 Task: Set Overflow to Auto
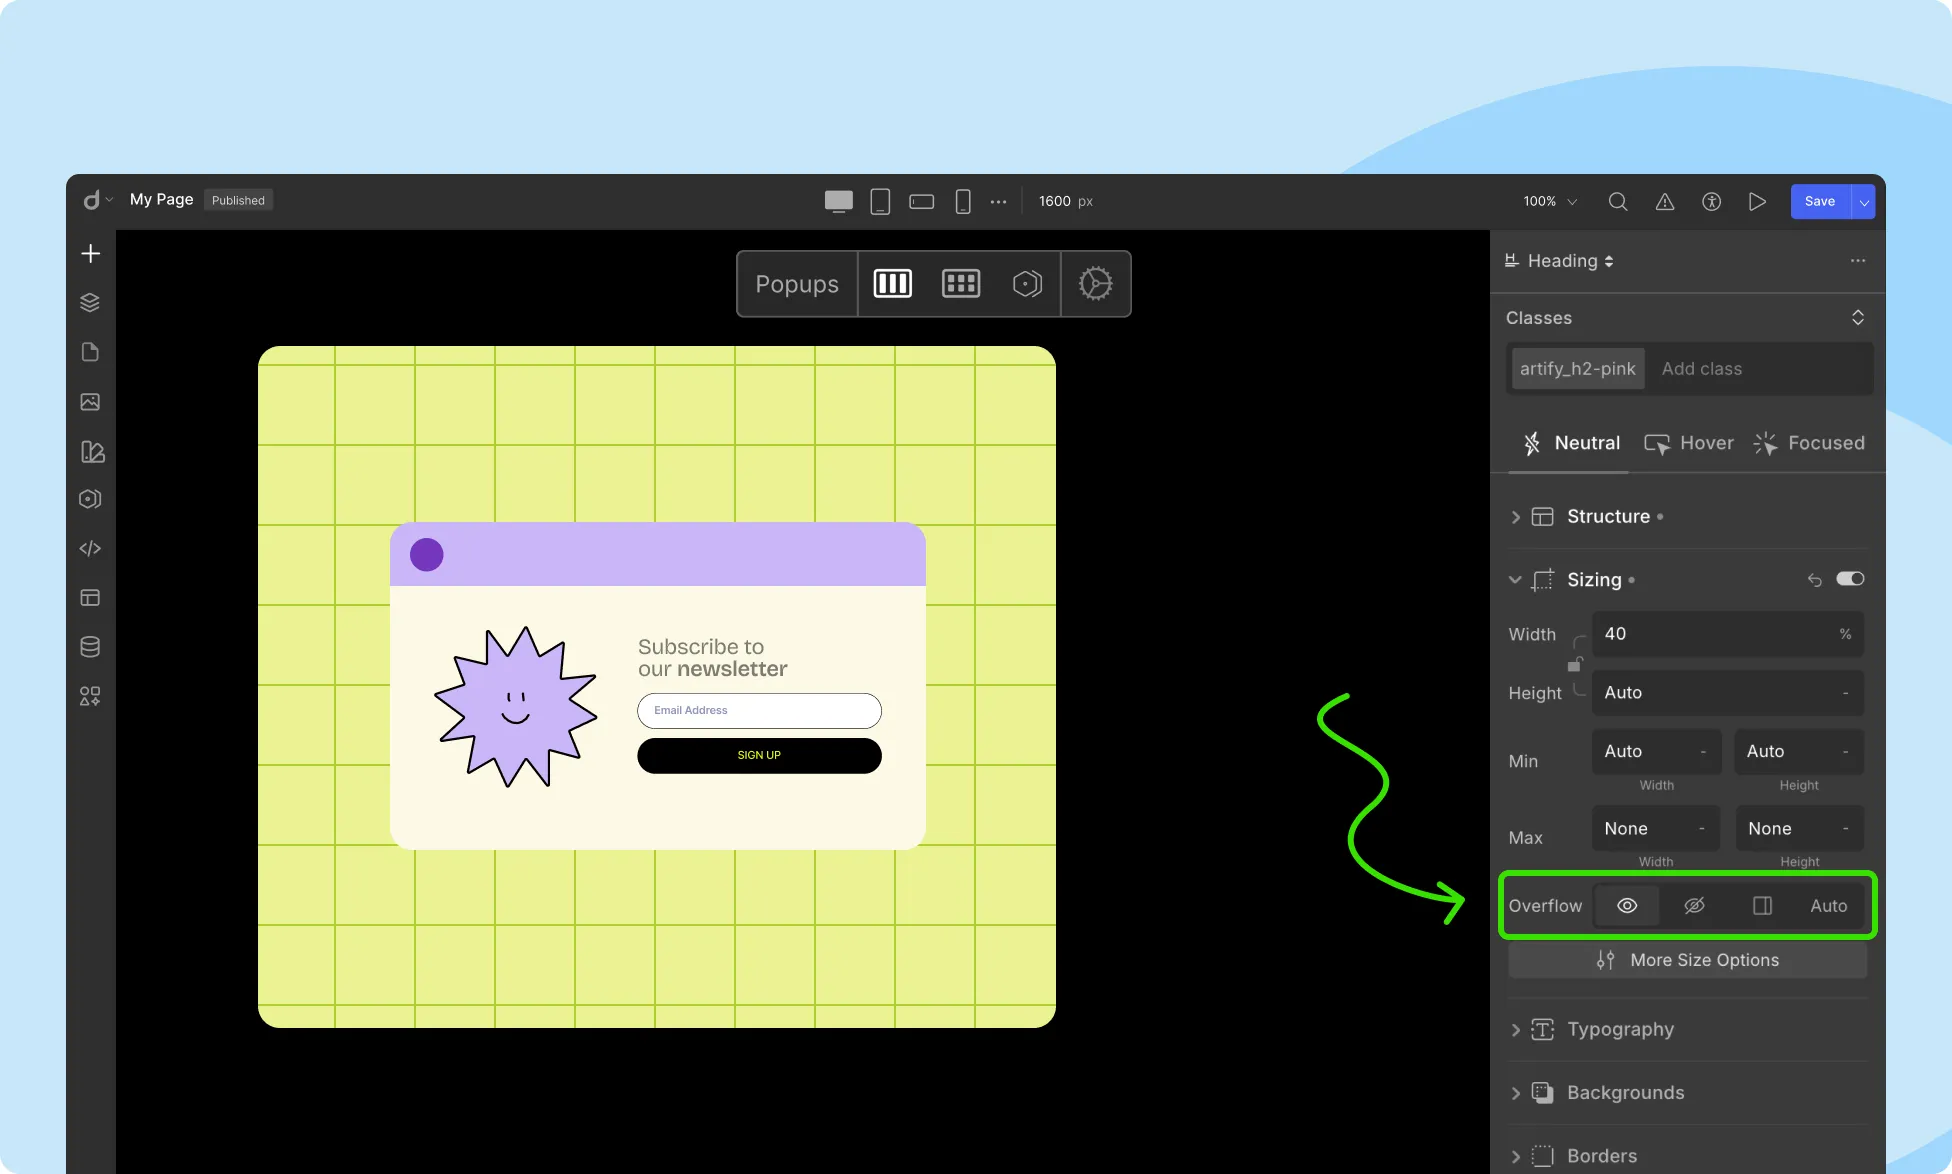coord(1829,906)
